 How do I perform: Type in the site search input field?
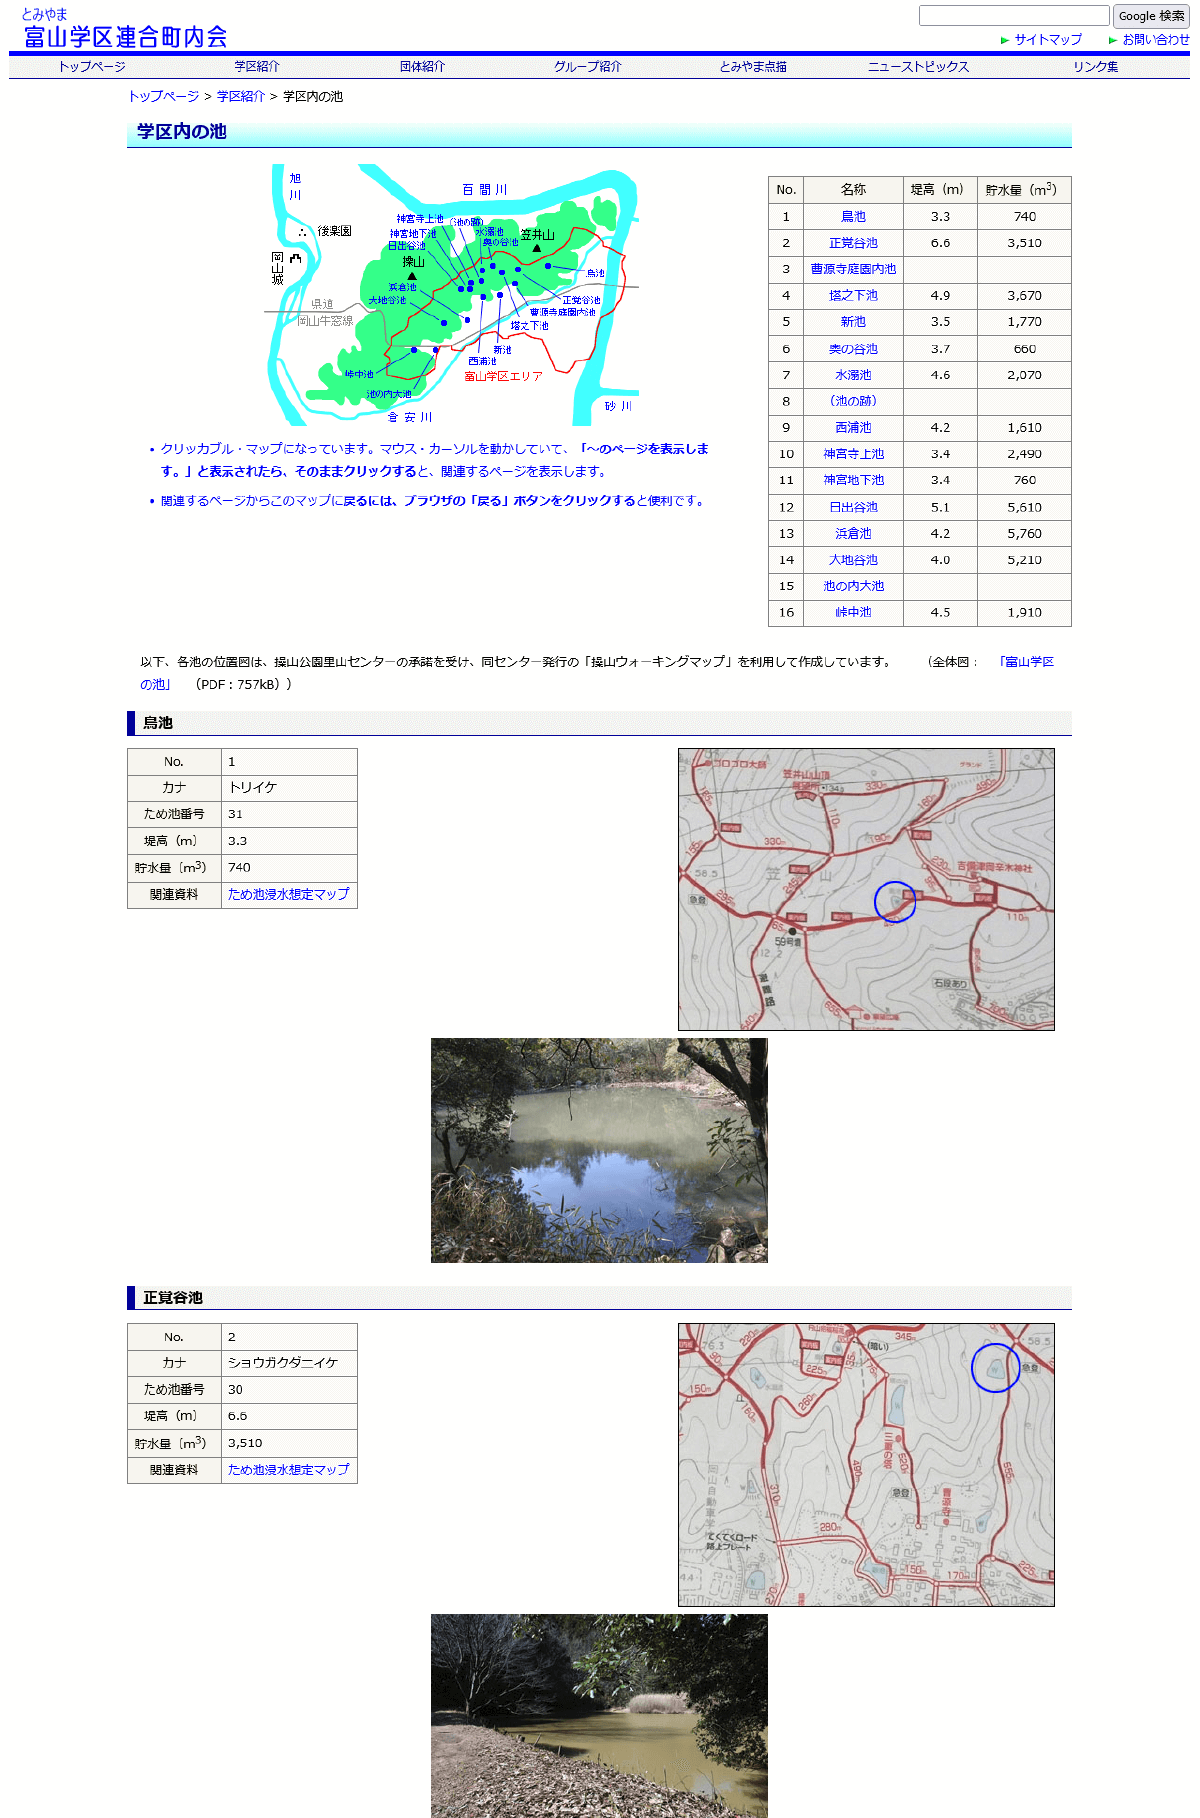tap(1013, 16)
